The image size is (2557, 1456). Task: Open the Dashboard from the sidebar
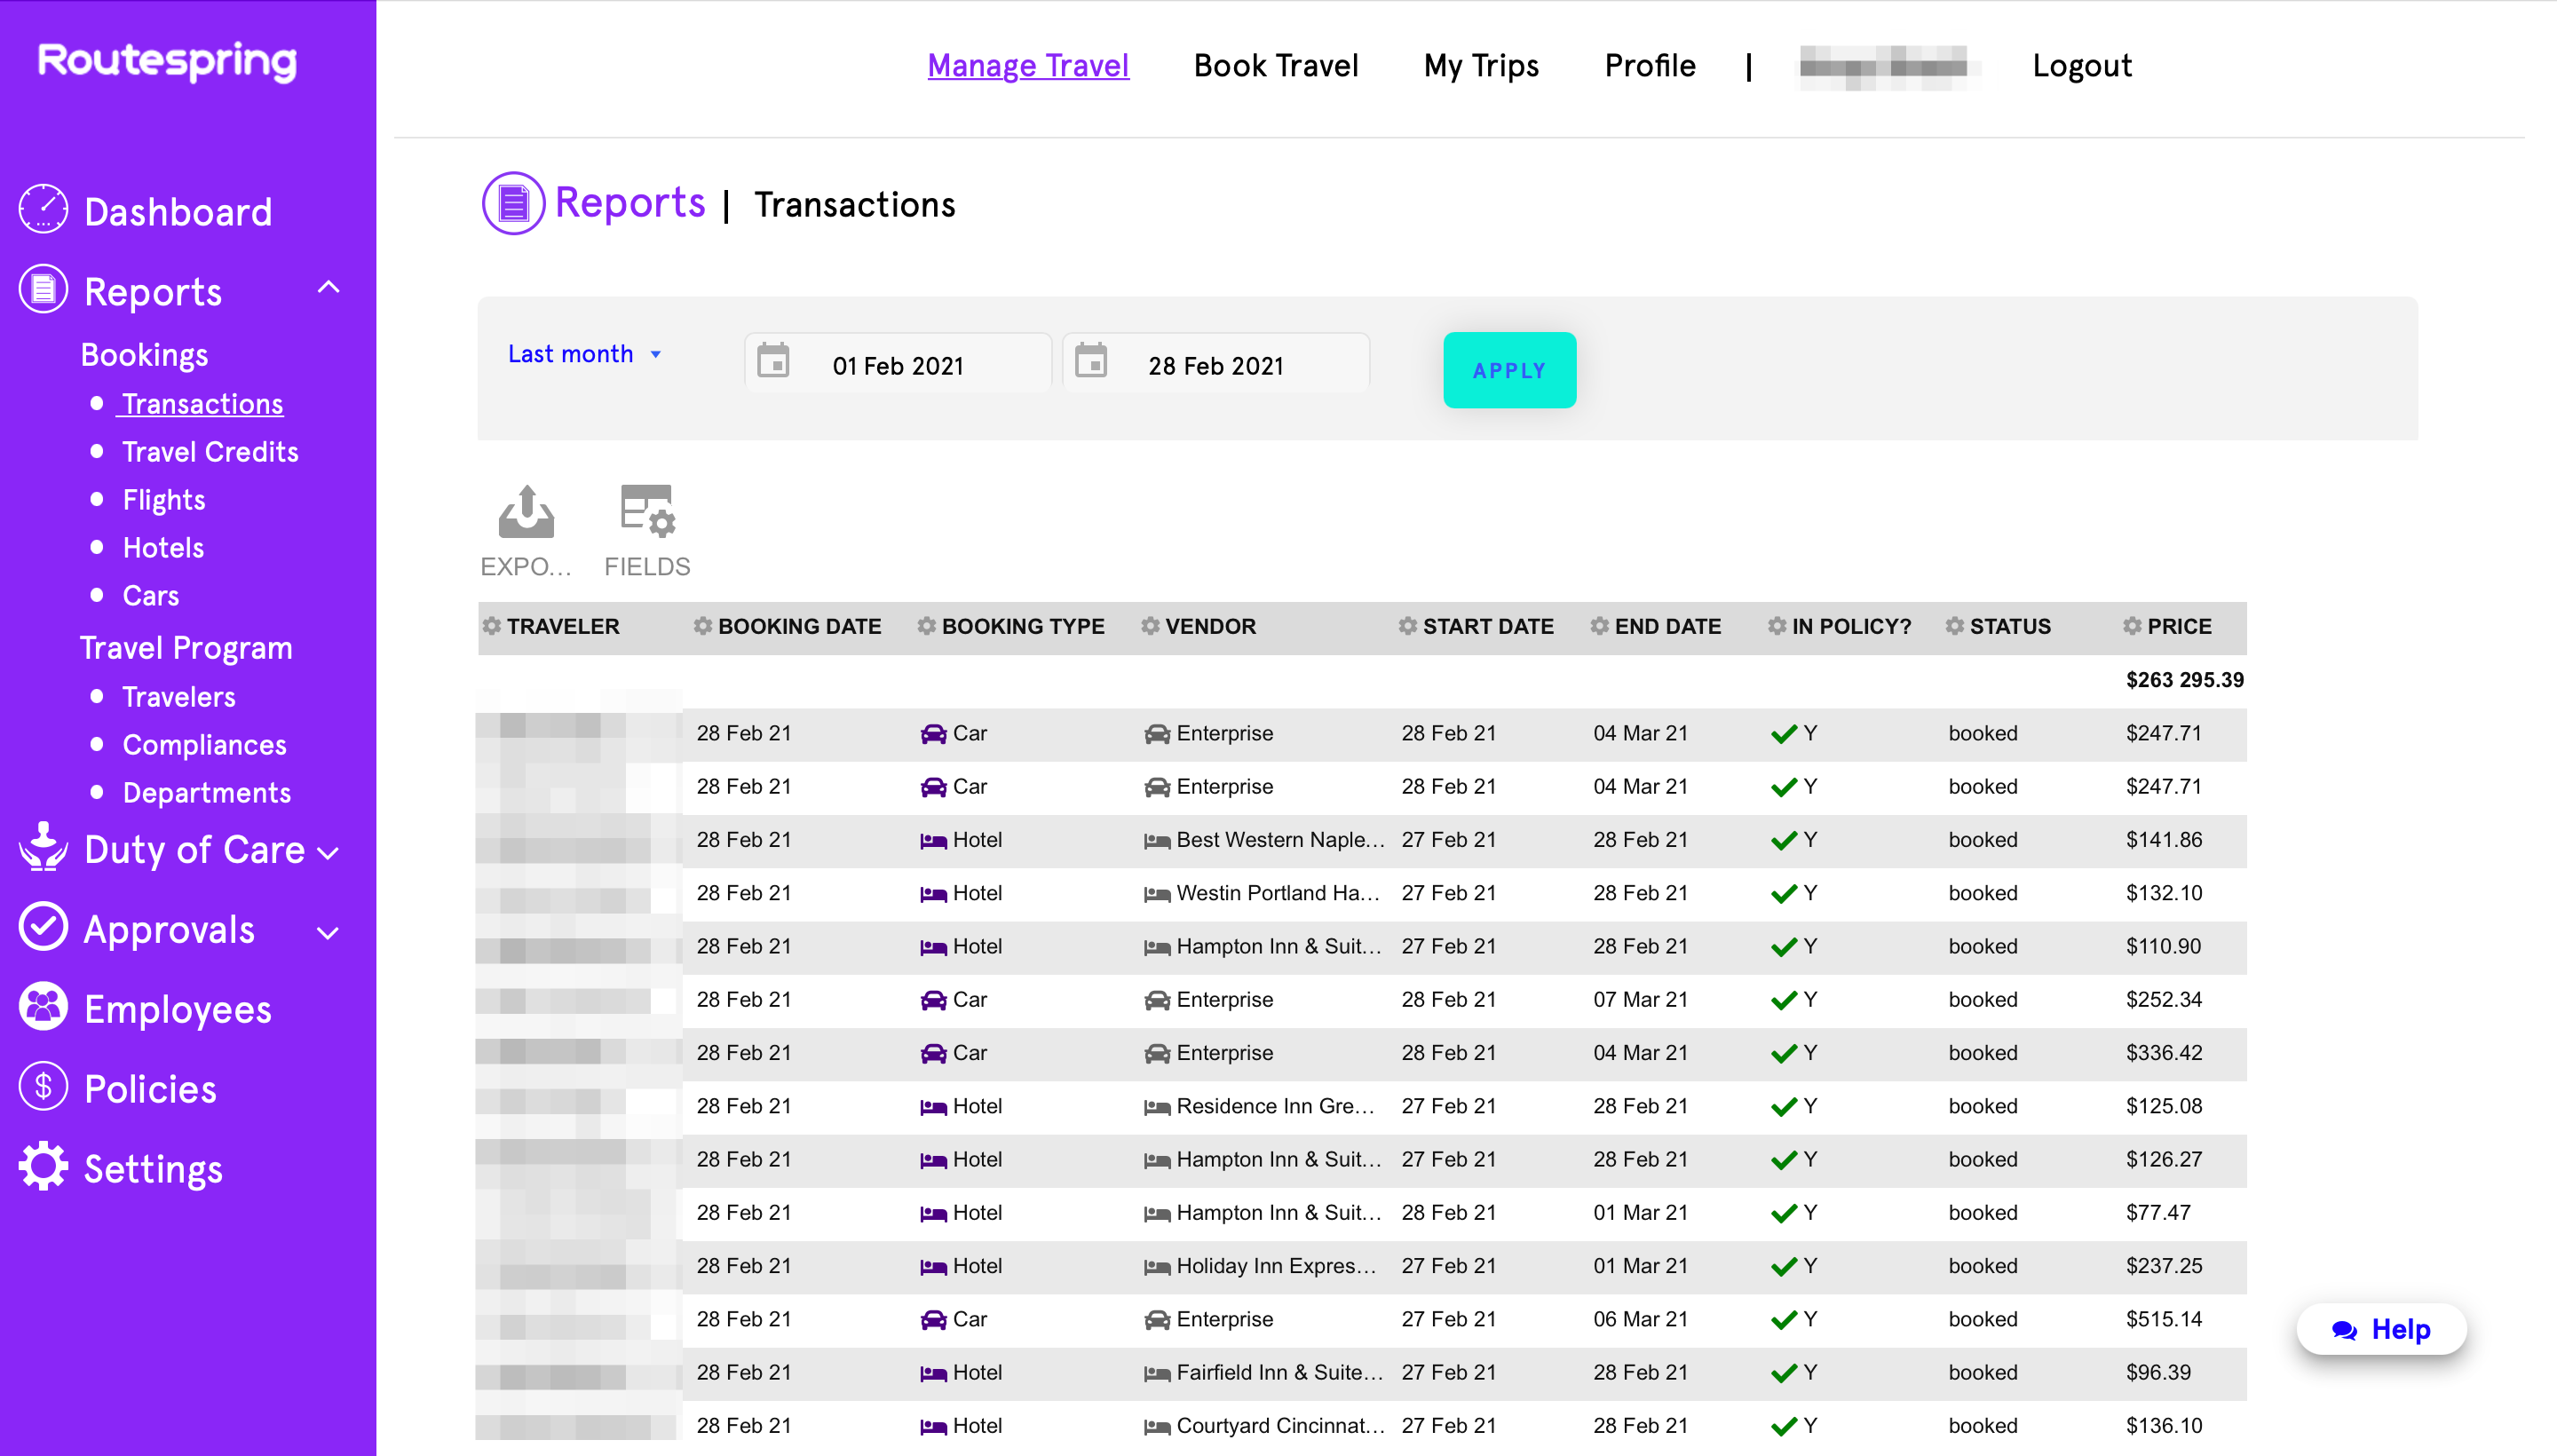click(177, 212)
